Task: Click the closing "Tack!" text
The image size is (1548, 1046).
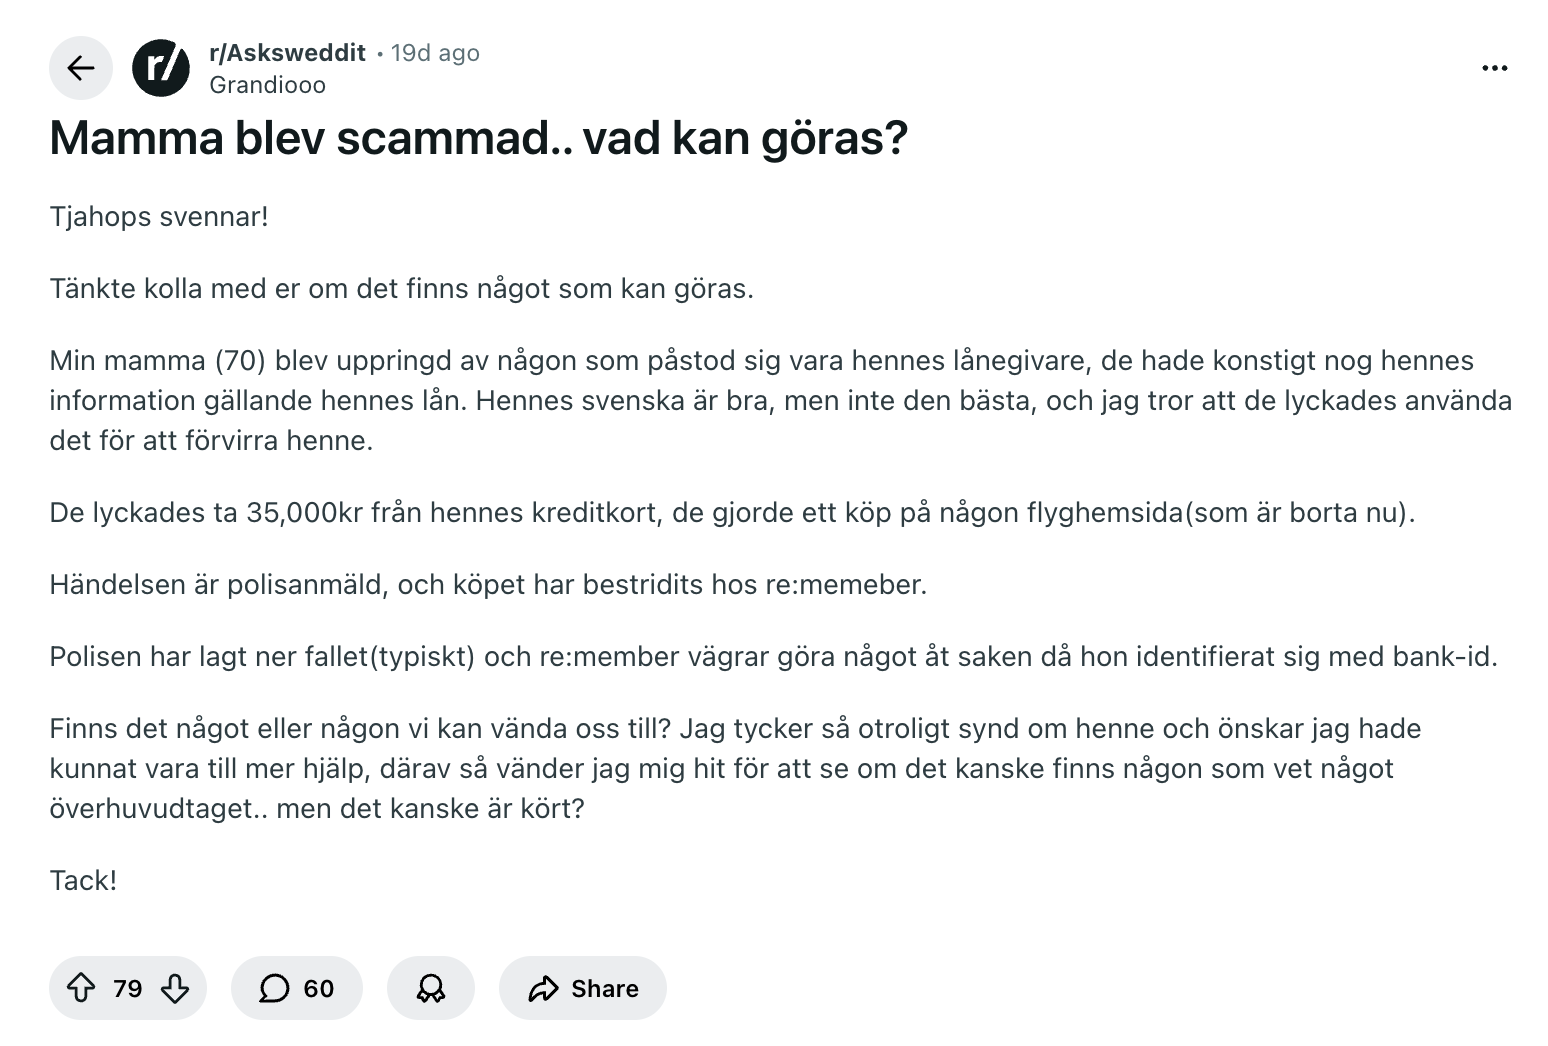Action: tap(83, 881)
